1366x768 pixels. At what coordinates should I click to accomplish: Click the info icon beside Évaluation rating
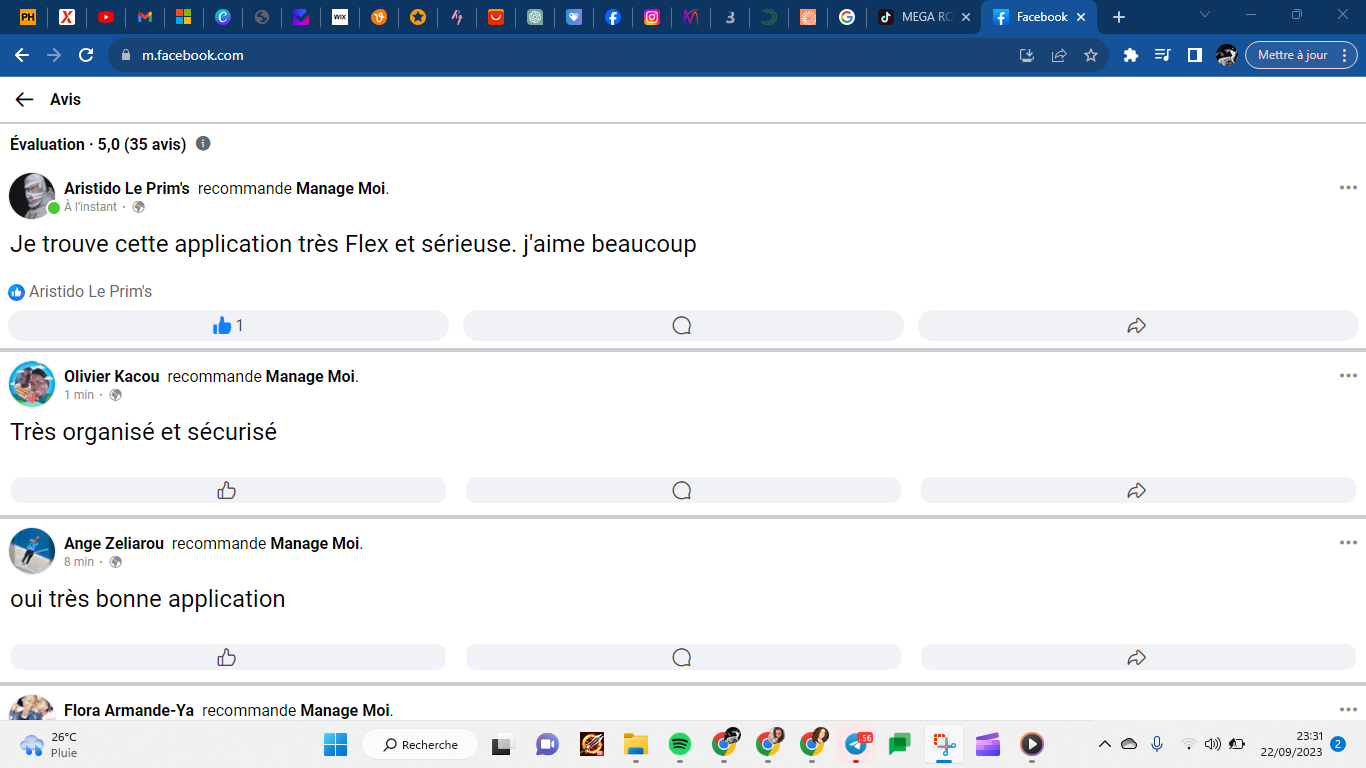[x=203, y=143]
